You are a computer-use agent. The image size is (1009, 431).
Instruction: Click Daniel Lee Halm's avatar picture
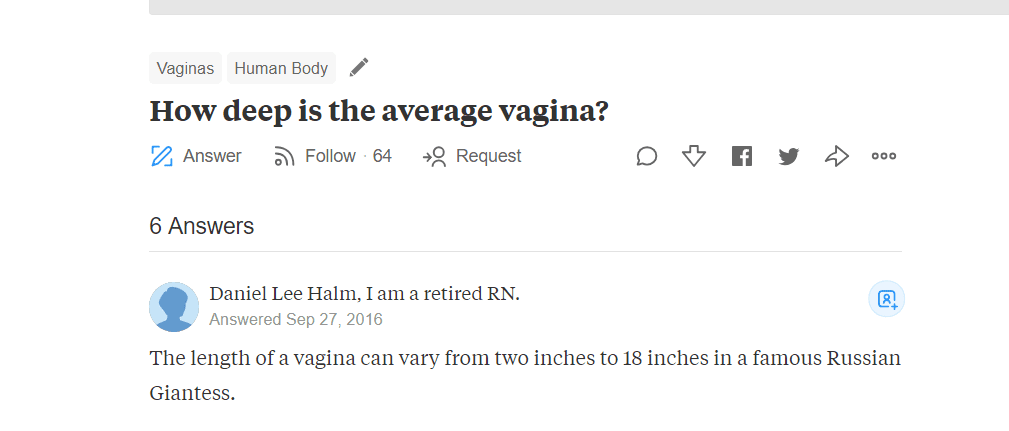[174, 307]
